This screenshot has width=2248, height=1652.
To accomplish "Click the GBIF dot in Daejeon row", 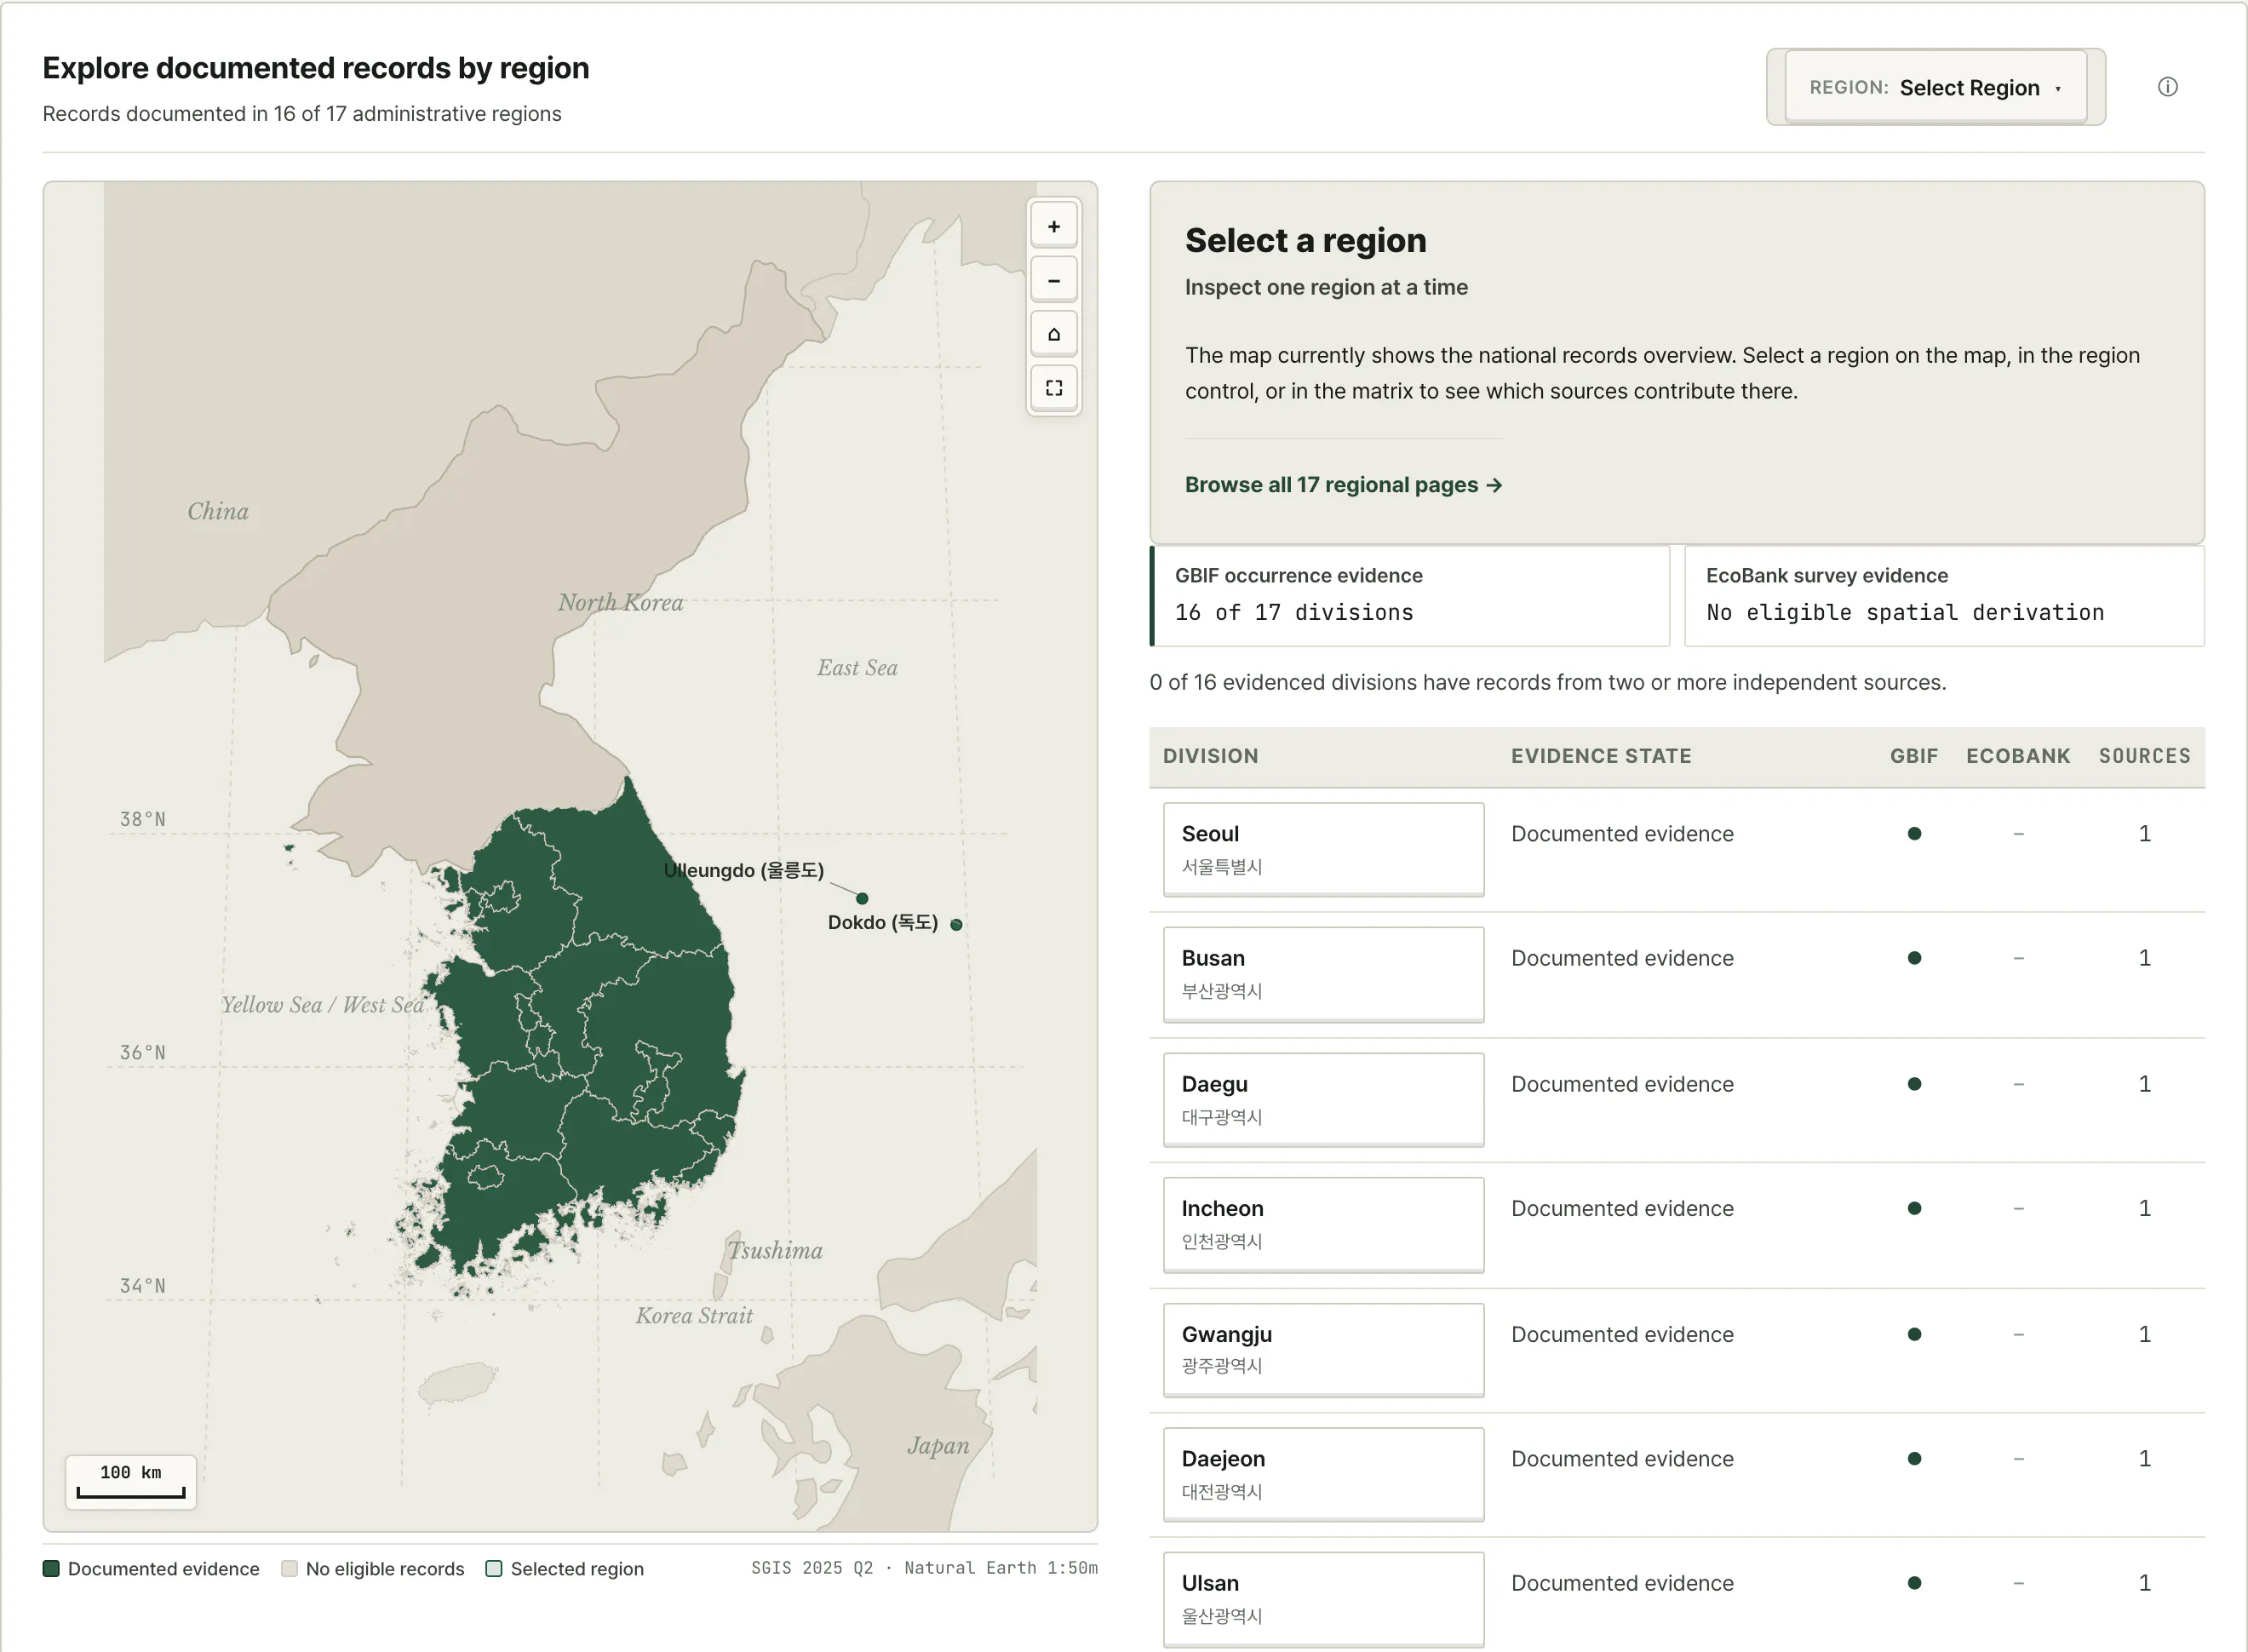I will [1914, 1458].
